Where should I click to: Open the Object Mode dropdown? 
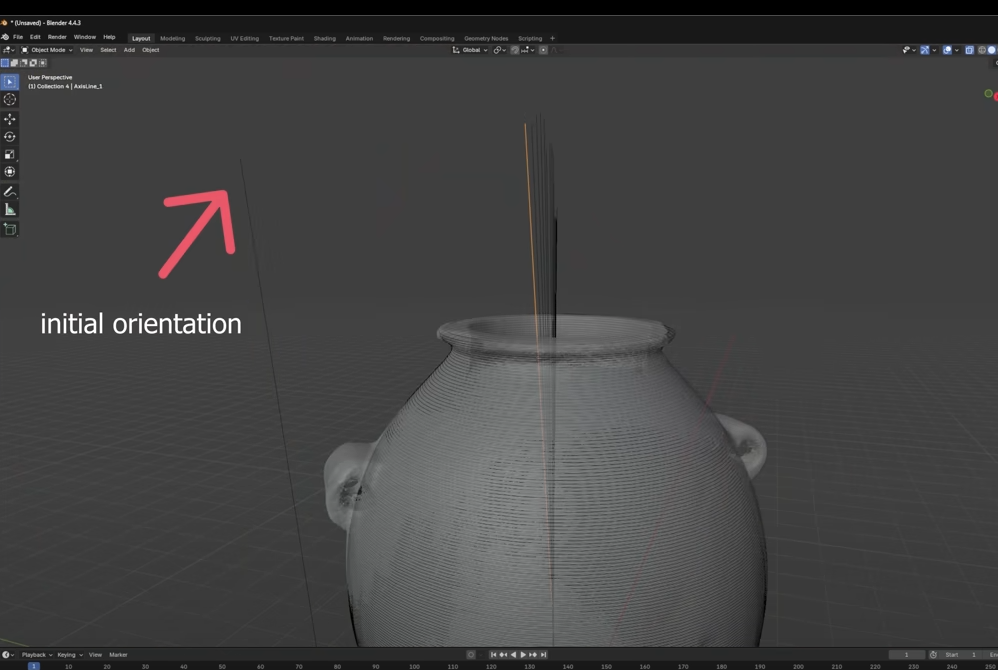click(x=48, y=50)
